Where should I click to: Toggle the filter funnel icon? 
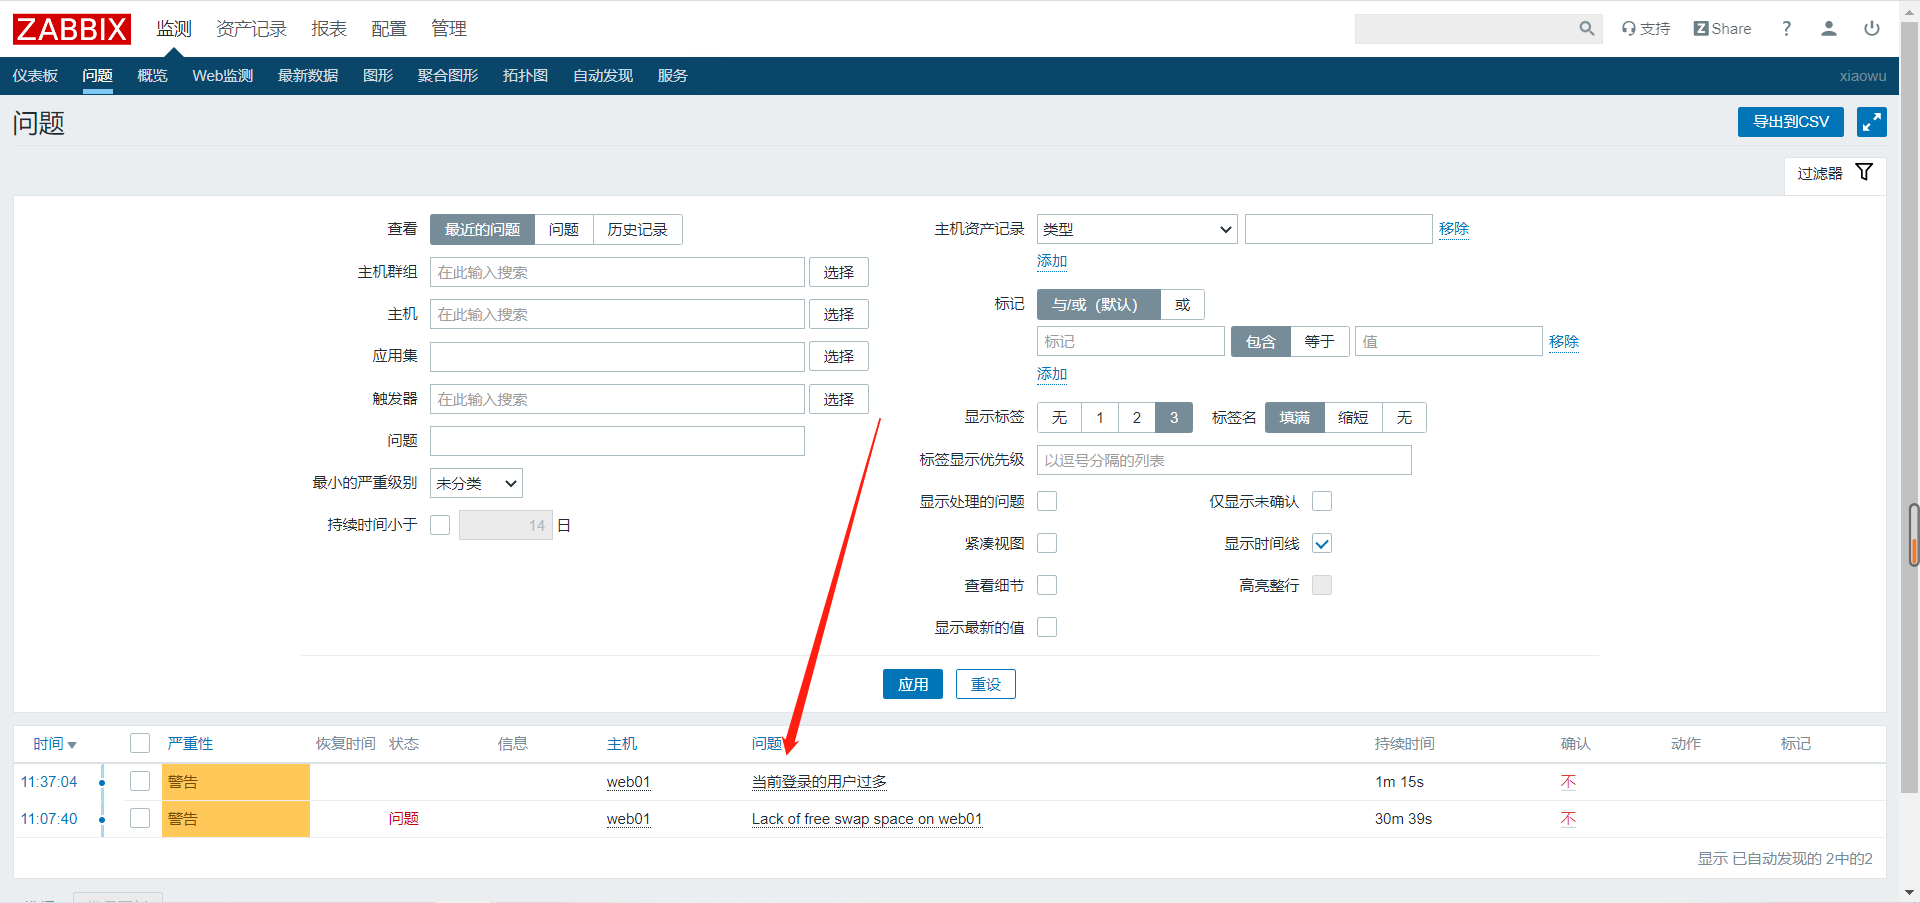coord(1864,172)
